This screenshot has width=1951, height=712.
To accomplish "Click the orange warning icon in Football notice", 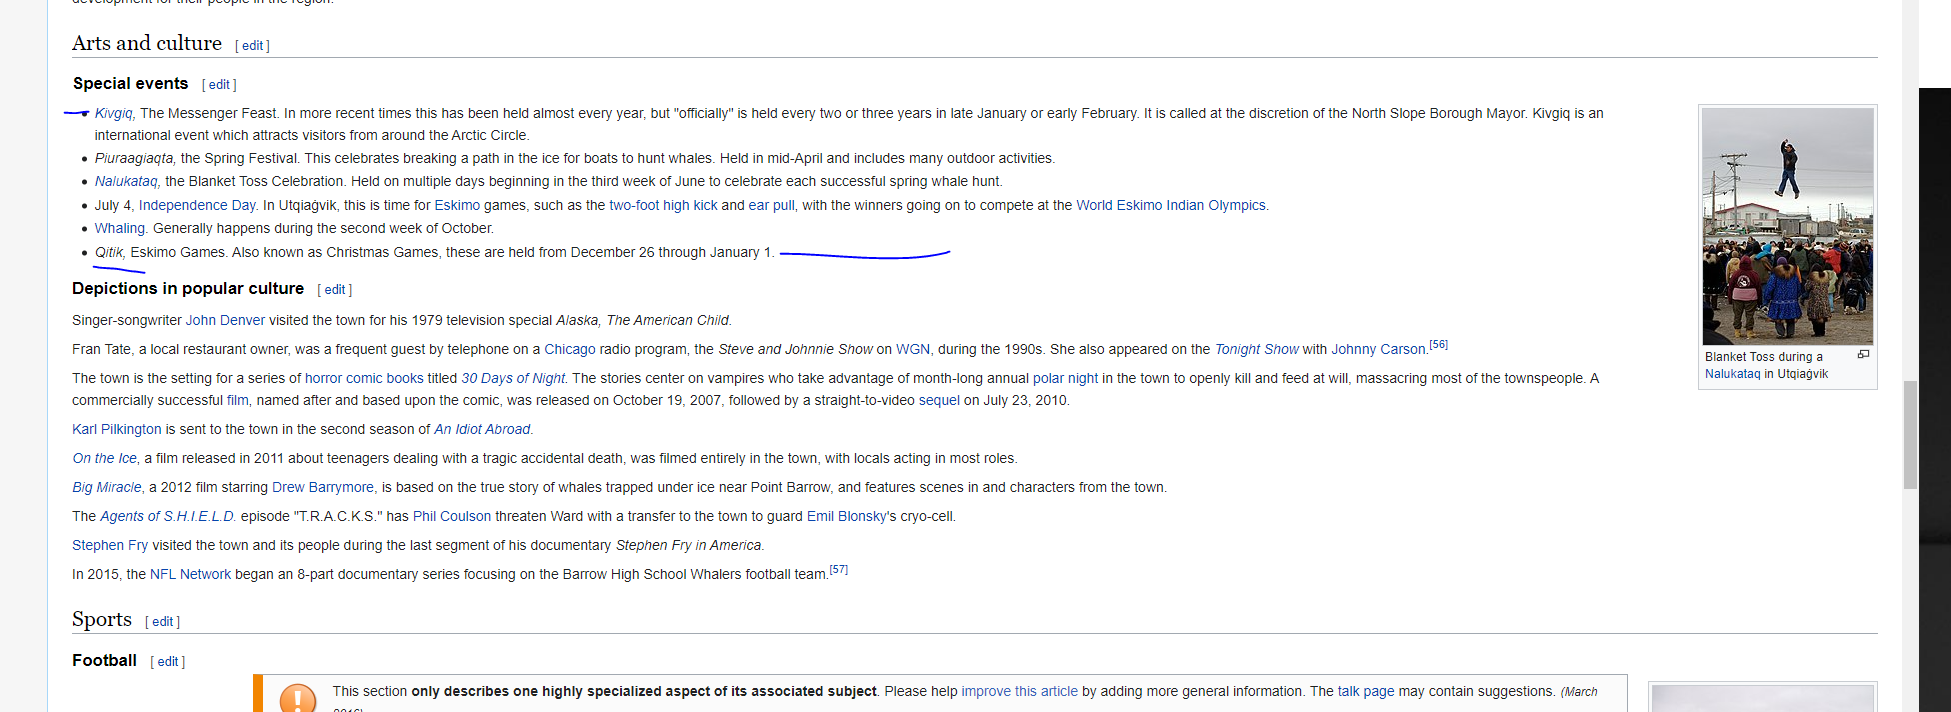I will 298,698.
